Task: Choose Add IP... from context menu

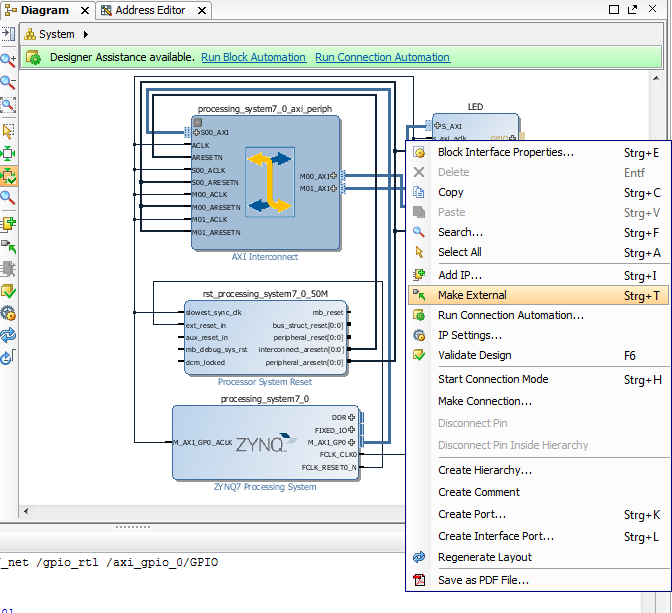Action: coord(538,275)
